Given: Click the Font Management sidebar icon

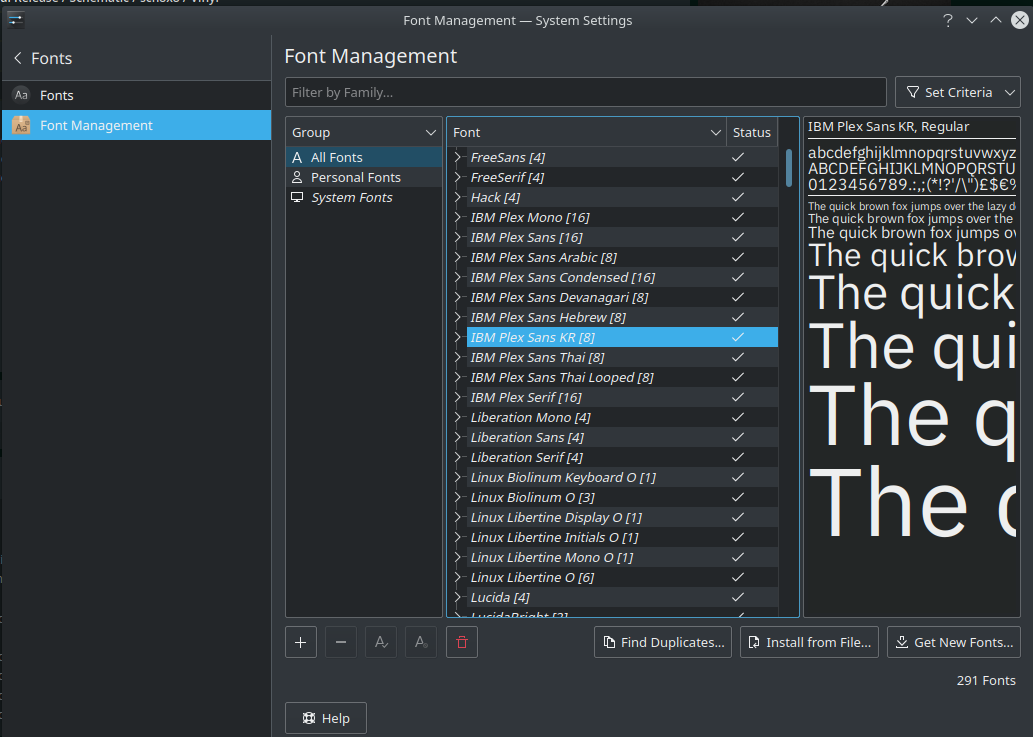Looking at the screenshot, I should (21, 125).
